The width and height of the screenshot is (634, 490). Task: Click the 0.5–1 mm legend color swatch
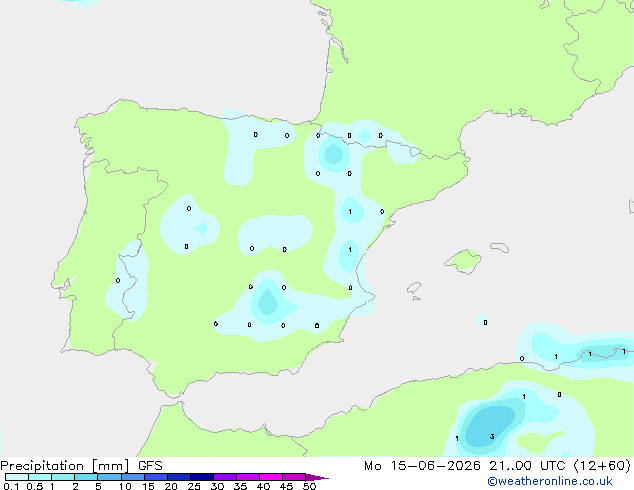(x=40, y=477)
